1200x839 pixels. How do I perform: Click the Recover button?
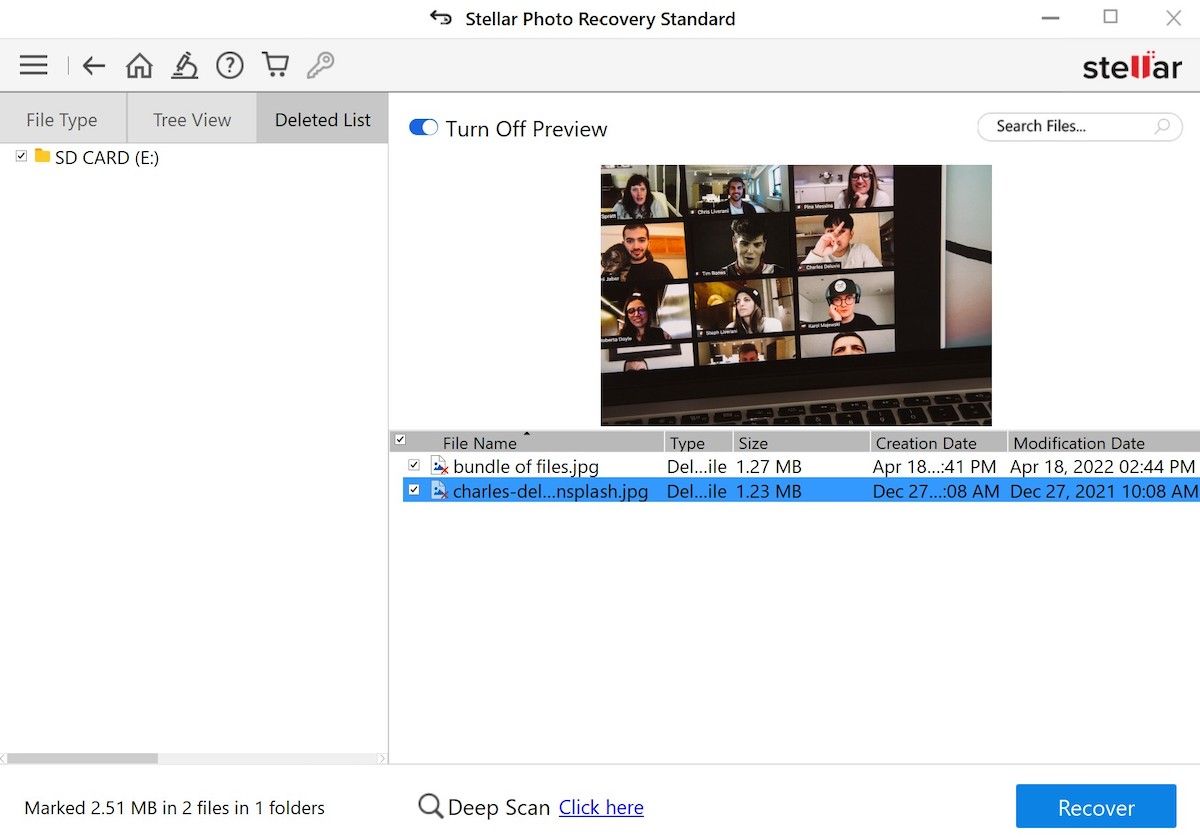pyautogui.click(x=1096, y=808)
